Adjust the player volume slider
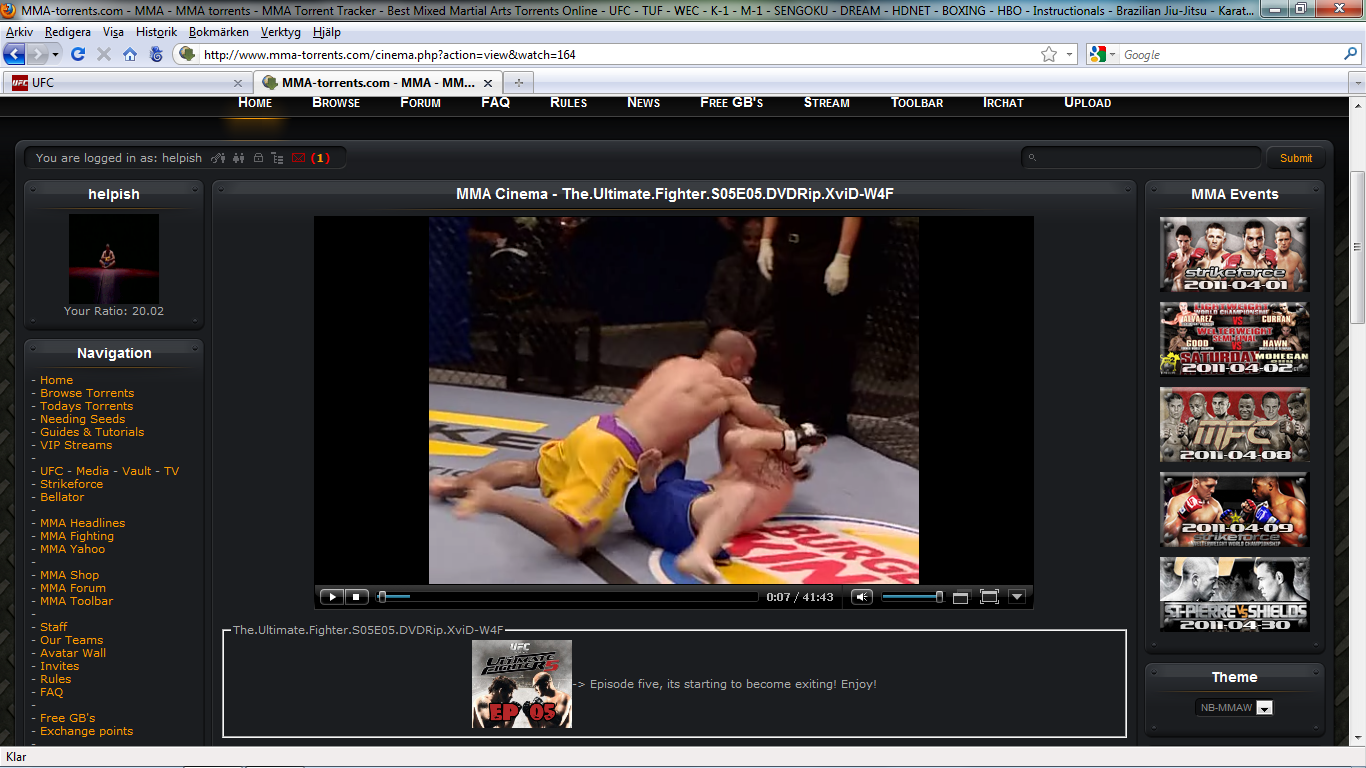1366x768 pixels. coord(912,597)
